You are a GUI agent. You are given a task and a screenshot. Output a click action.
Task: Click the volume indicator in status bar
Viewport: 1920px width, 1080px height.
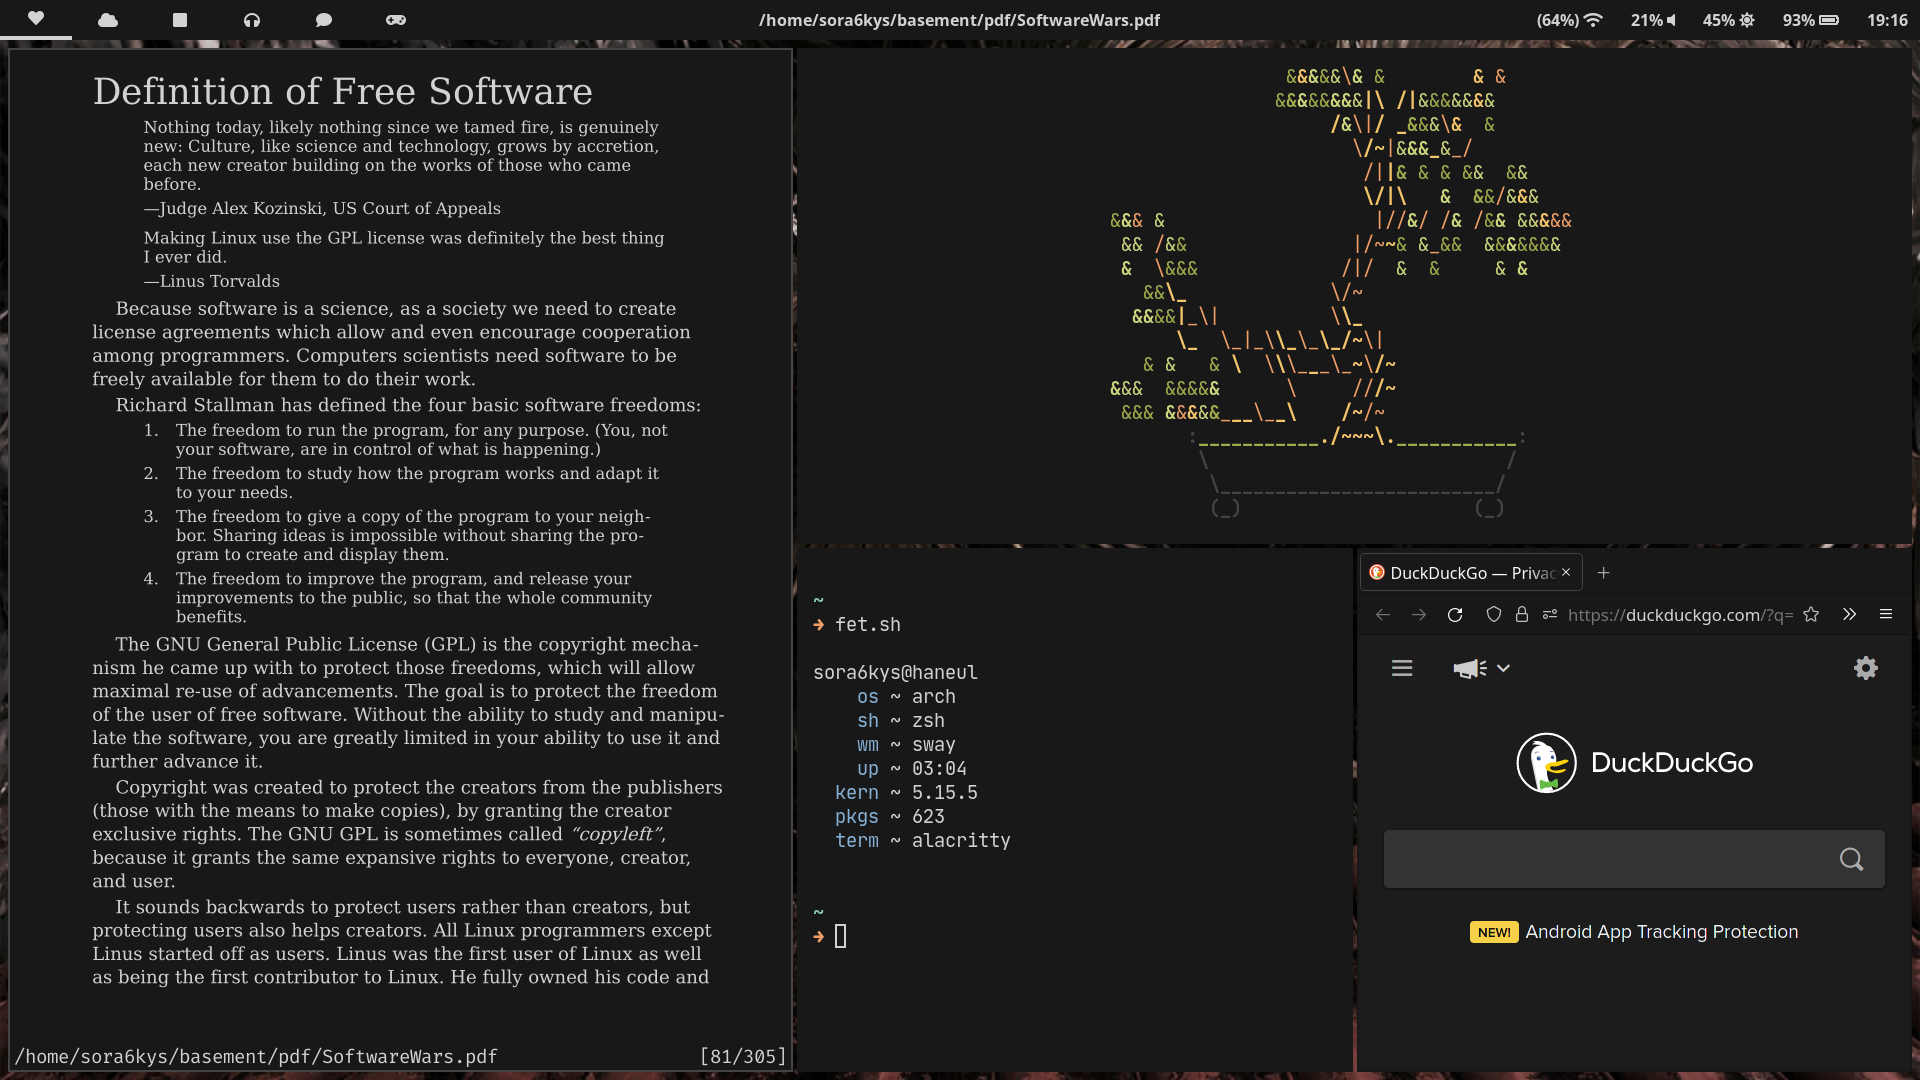click(x=1653, y=20)
